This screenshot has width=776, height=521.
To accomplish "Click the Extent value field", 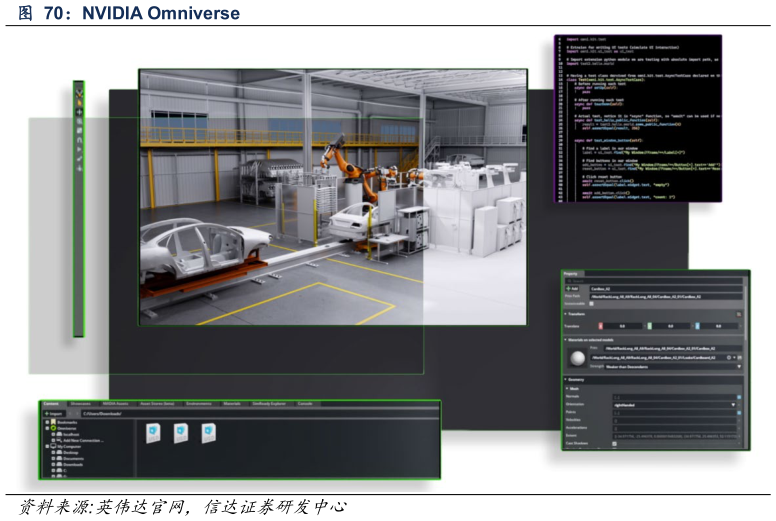I will pyautogui.click(x=675, y=436).
